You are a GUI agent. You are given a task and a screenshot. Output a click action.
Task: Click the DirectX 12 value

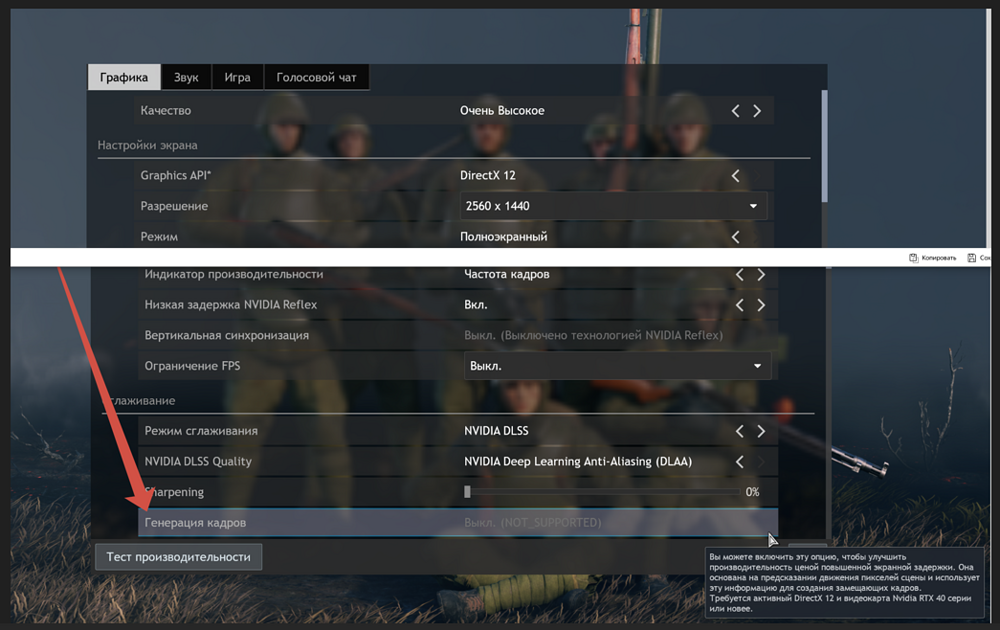[x=488, y=175]
